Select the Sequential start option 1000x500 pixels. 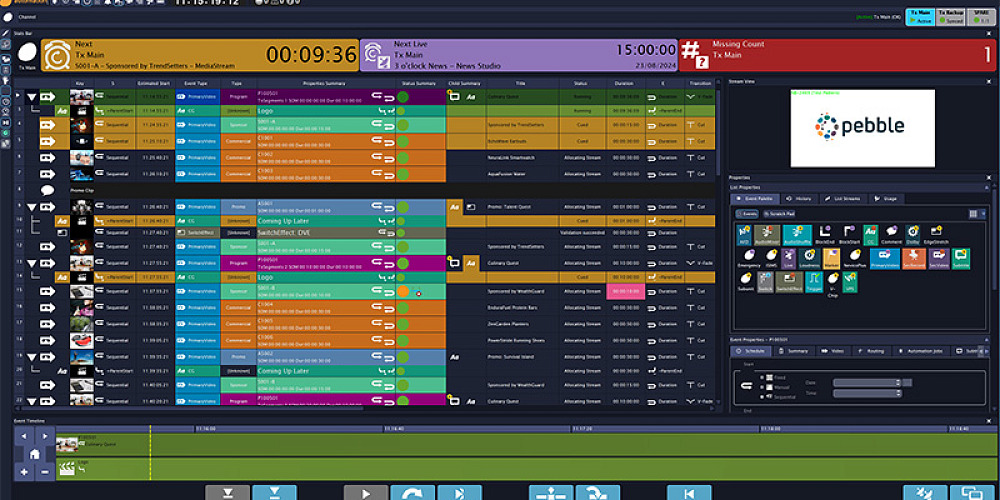click(x=763, y=397)
